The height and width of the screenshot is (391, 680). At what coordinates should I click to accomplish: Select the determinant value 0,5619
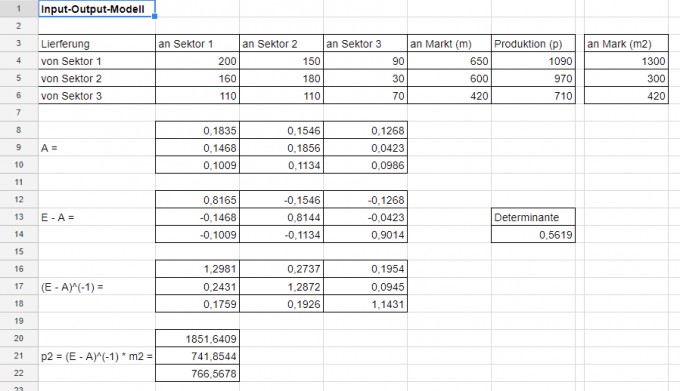coord(533,234)
